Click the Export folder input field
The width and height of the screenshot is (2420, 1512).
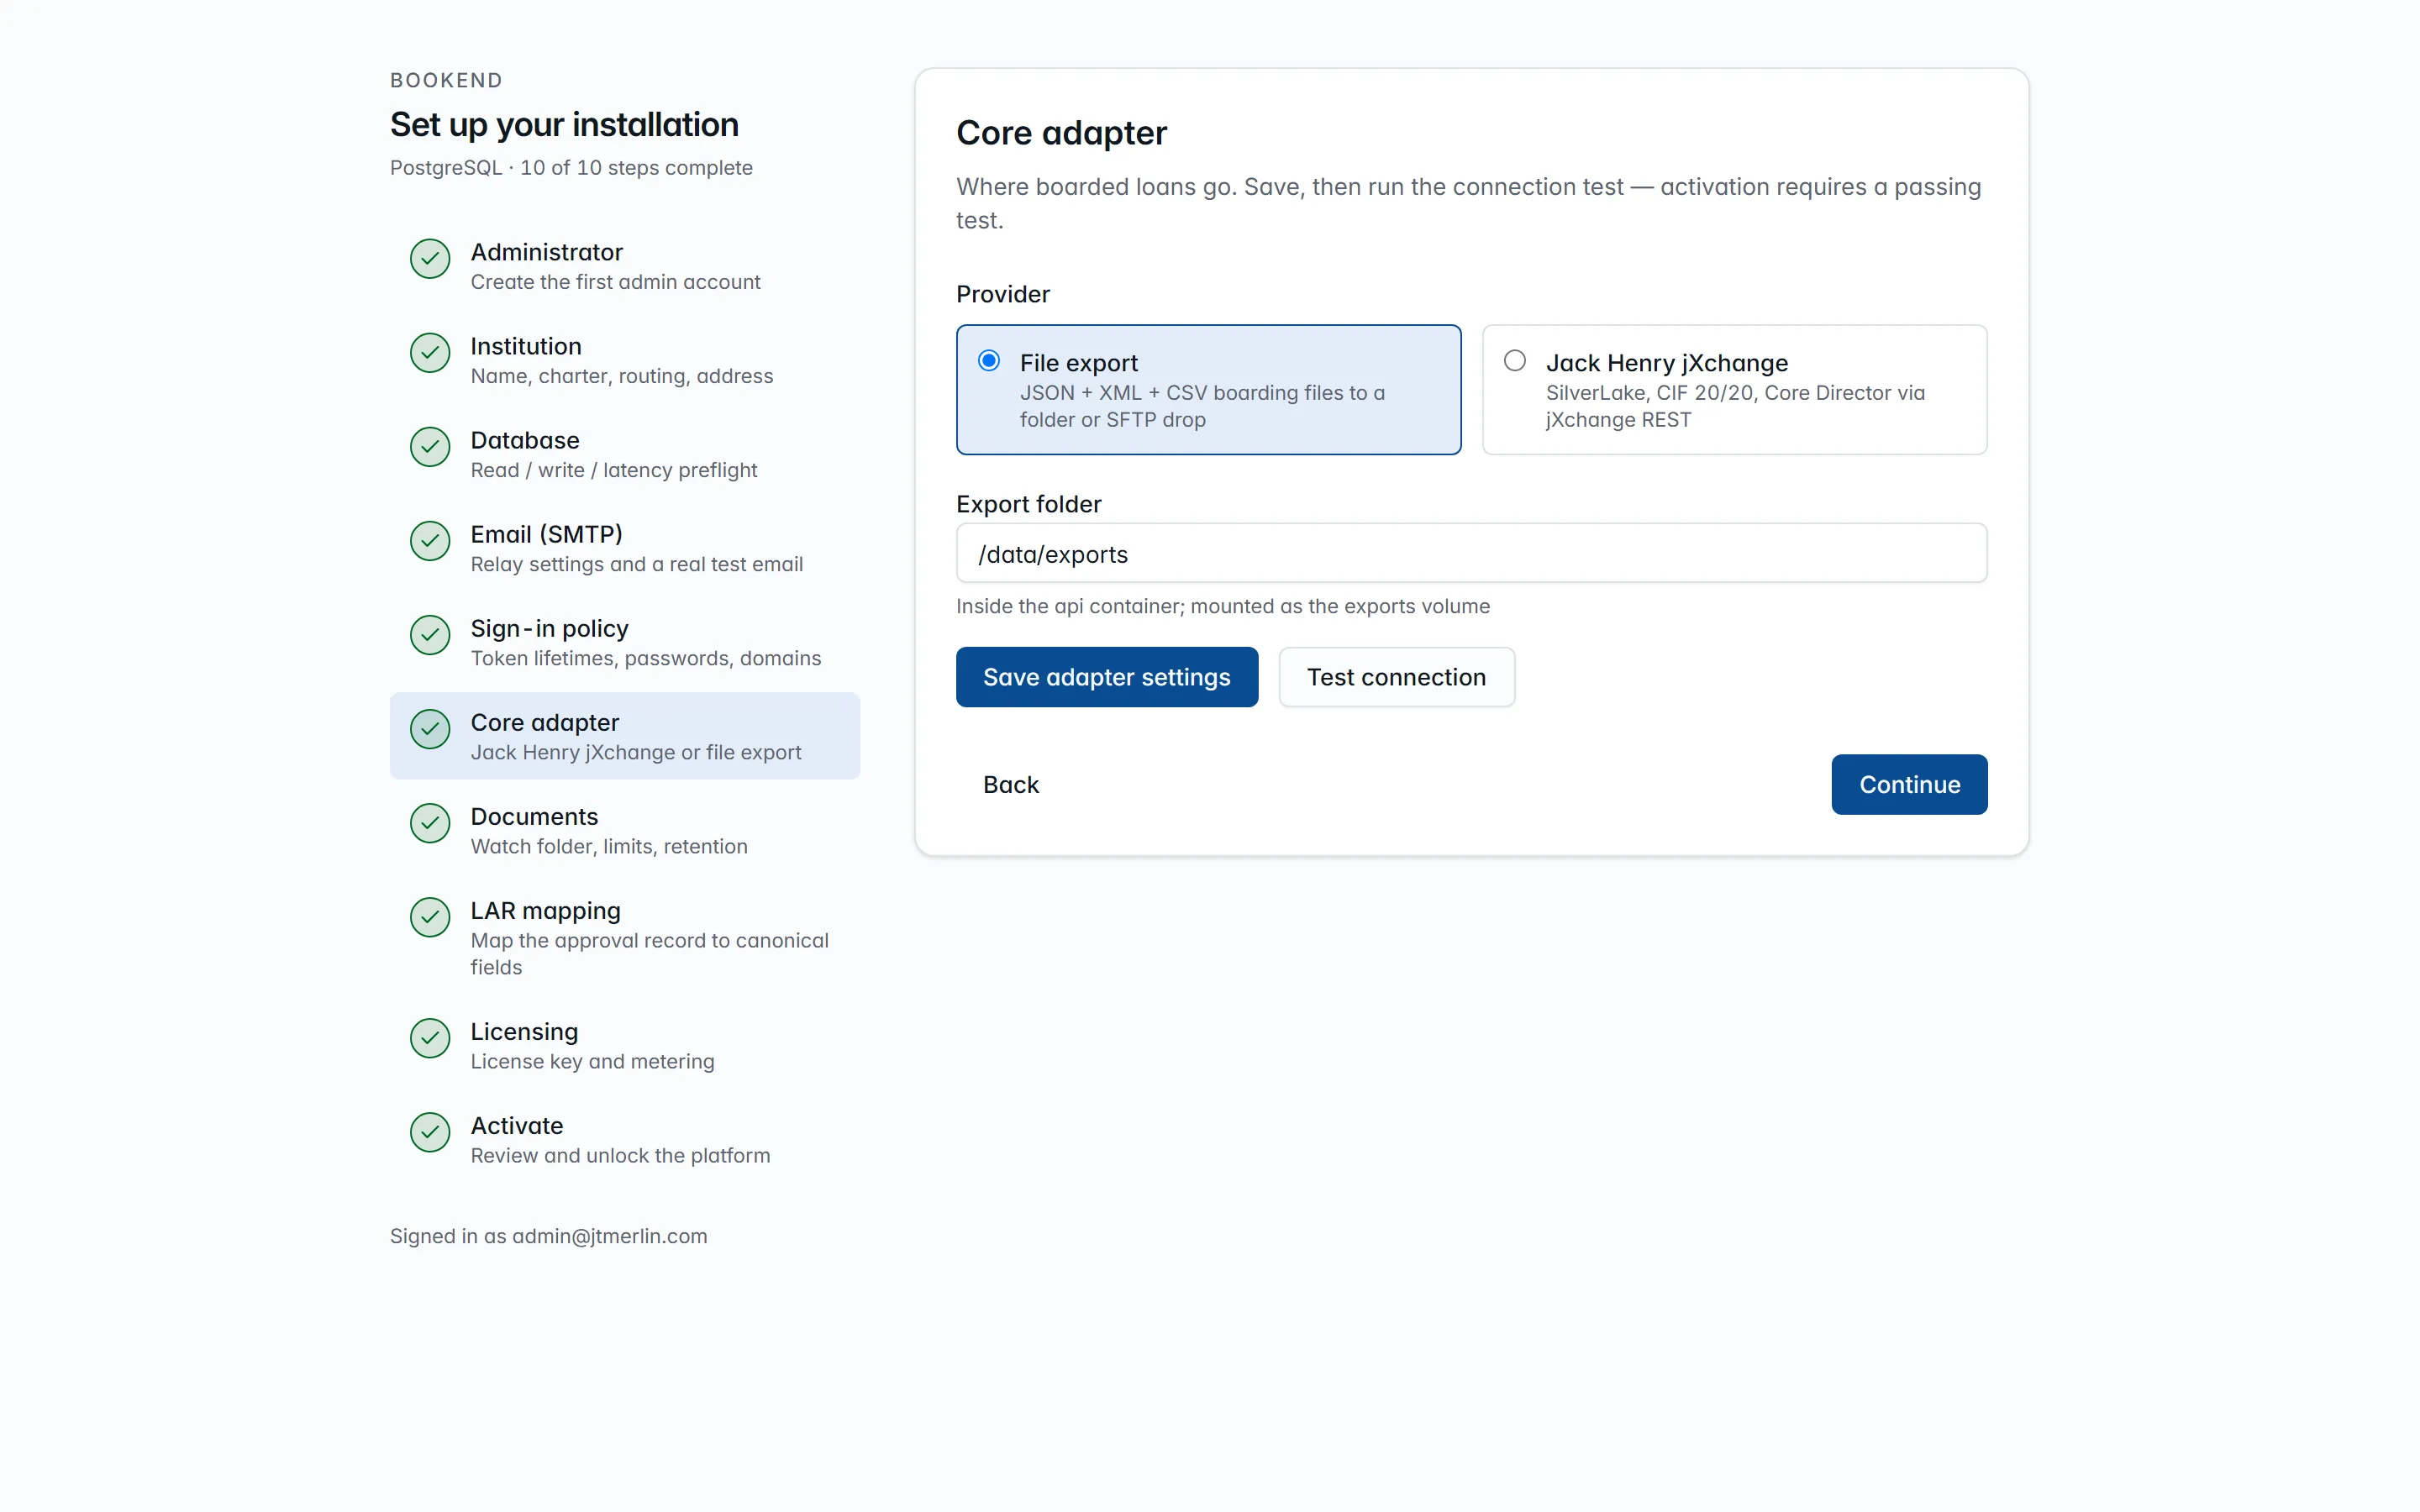(x=1471, y=553)
